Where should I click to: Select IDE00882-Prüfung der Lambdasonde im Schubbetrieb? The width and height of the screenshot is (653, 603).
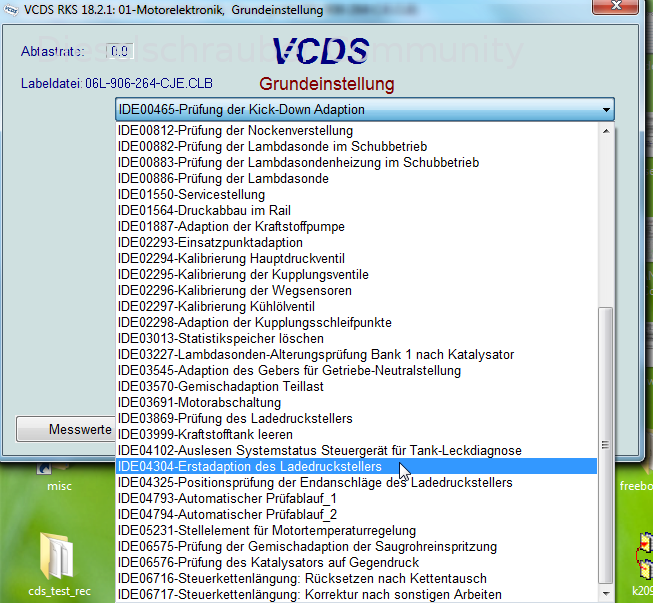click(356, 147)
